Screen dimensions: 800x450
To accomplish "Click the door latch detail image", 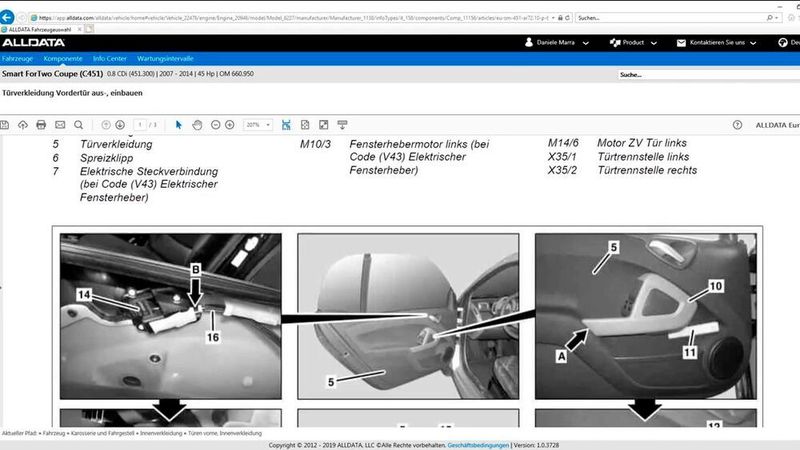I will [170, 316].
